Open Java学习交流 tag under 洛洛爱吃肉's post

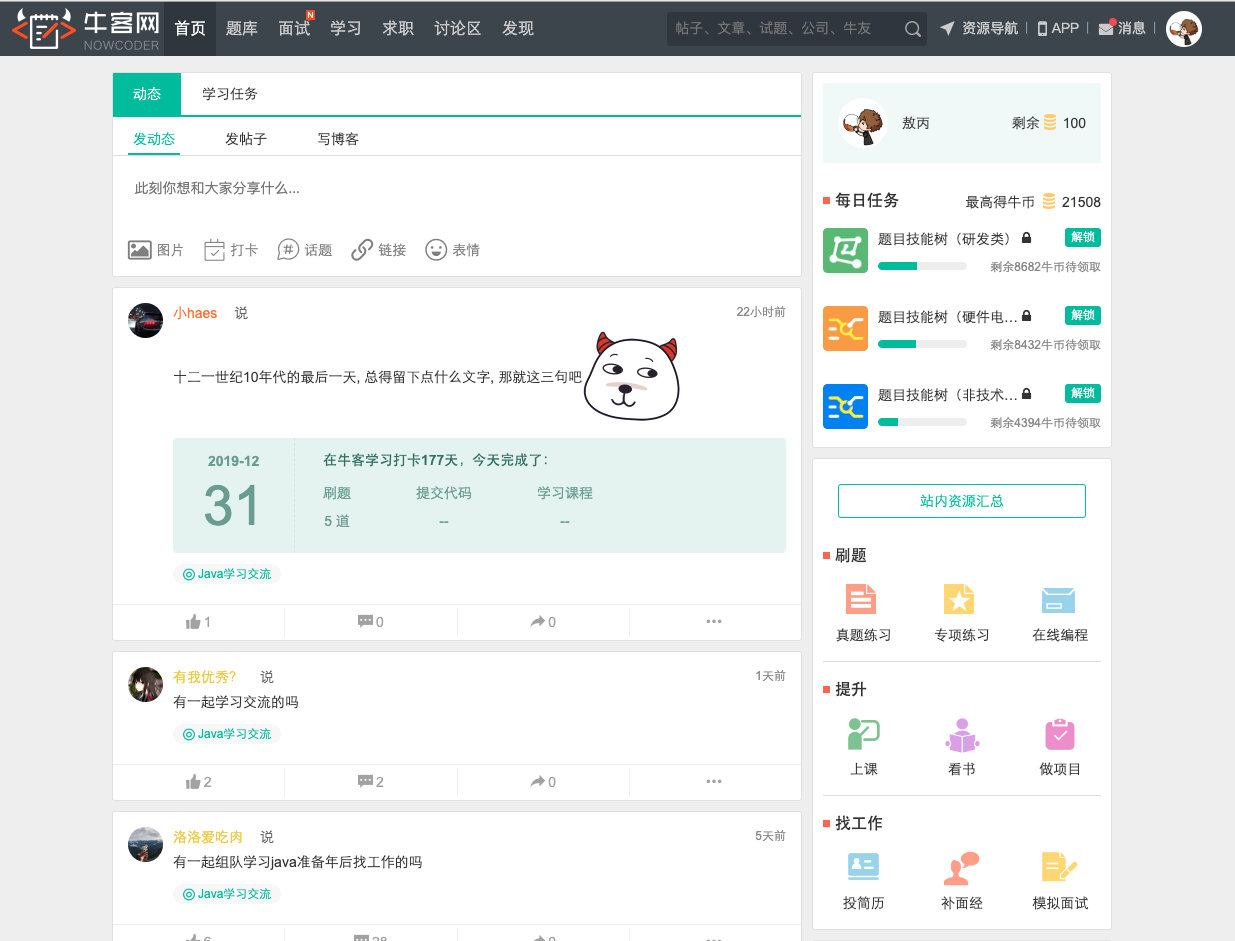(227, 894)
